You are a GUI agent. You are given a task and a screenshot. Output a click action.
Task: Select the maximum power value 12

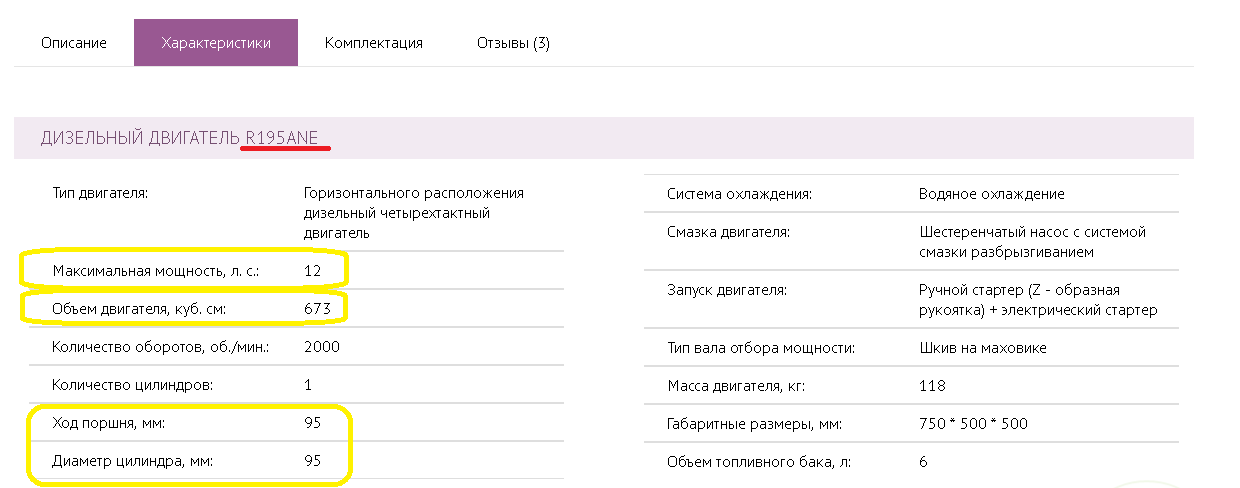313,270
